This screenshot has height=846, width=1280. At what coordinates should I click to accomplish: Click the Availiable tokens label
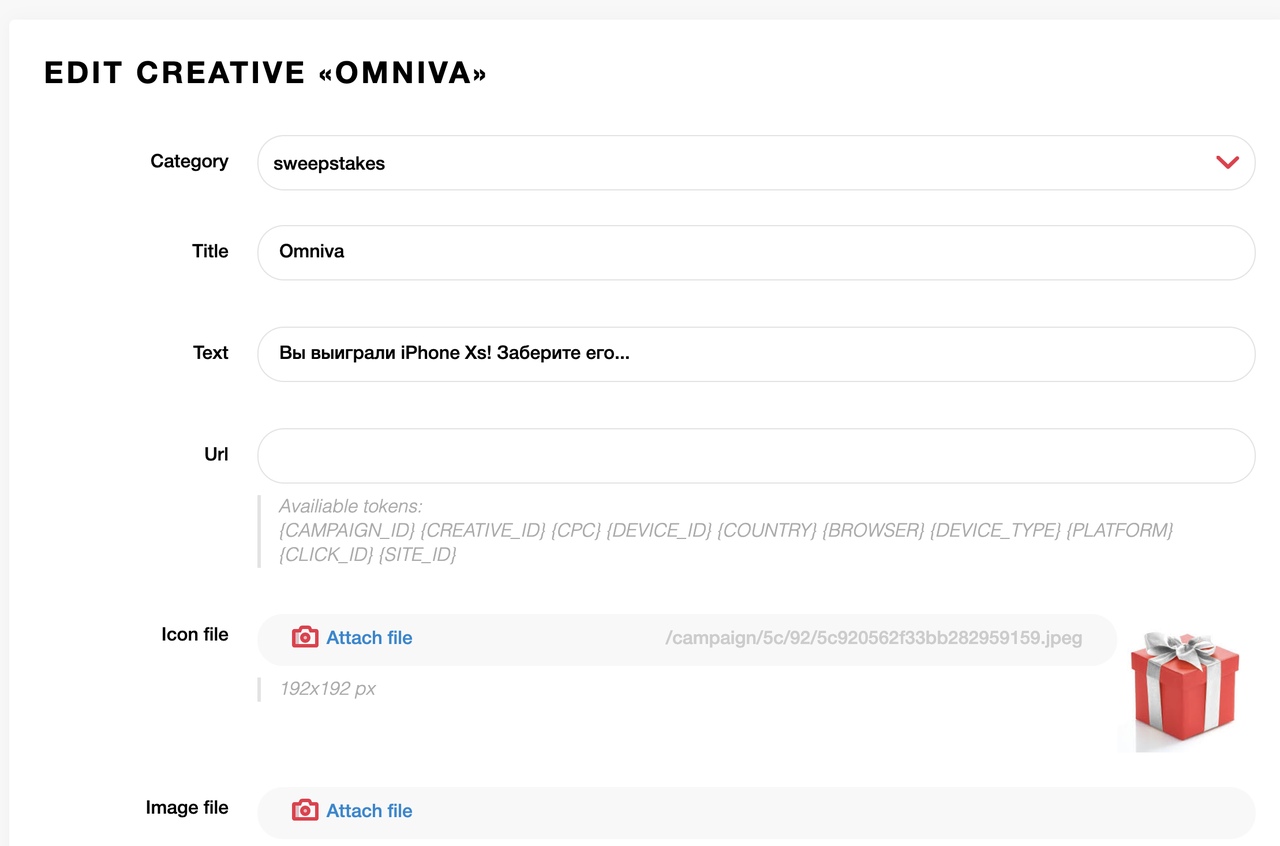(350, 506)
